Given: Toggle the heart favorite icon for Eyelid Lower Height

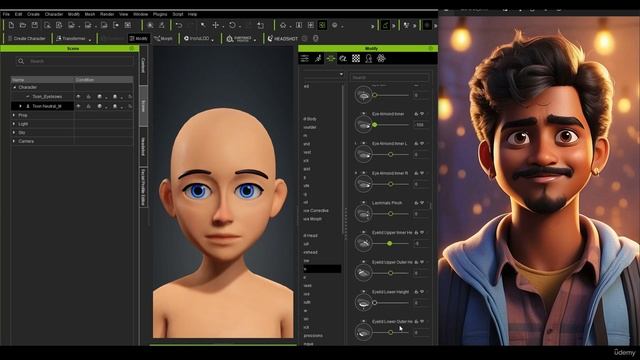Looking at the screenshot, I should [x=422, y=292].
